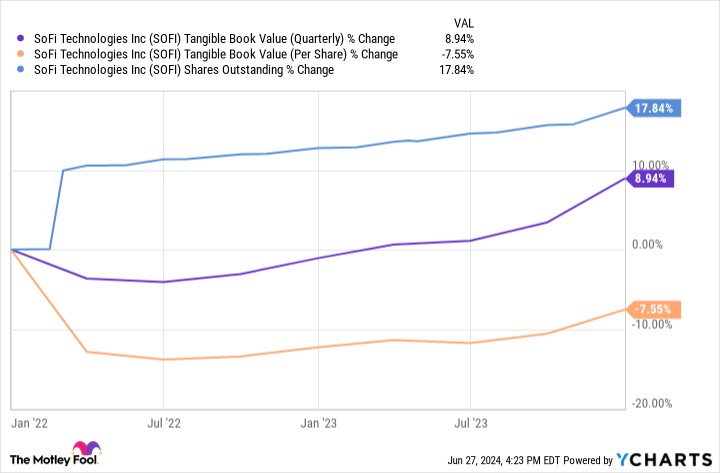
Task: Click the Jul '22 x-axis label
Action: (x=164, y=425)
